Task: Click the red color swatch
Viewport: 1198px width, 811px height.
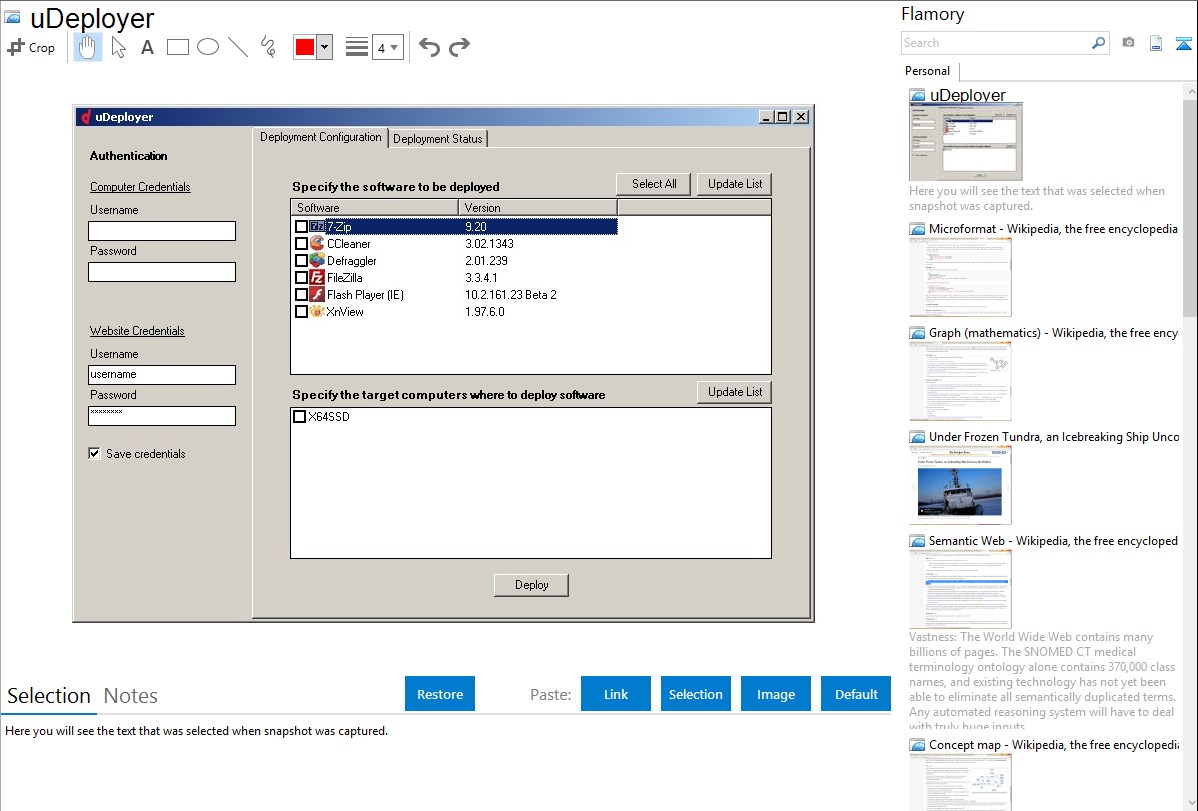Action: coord(305,47)
